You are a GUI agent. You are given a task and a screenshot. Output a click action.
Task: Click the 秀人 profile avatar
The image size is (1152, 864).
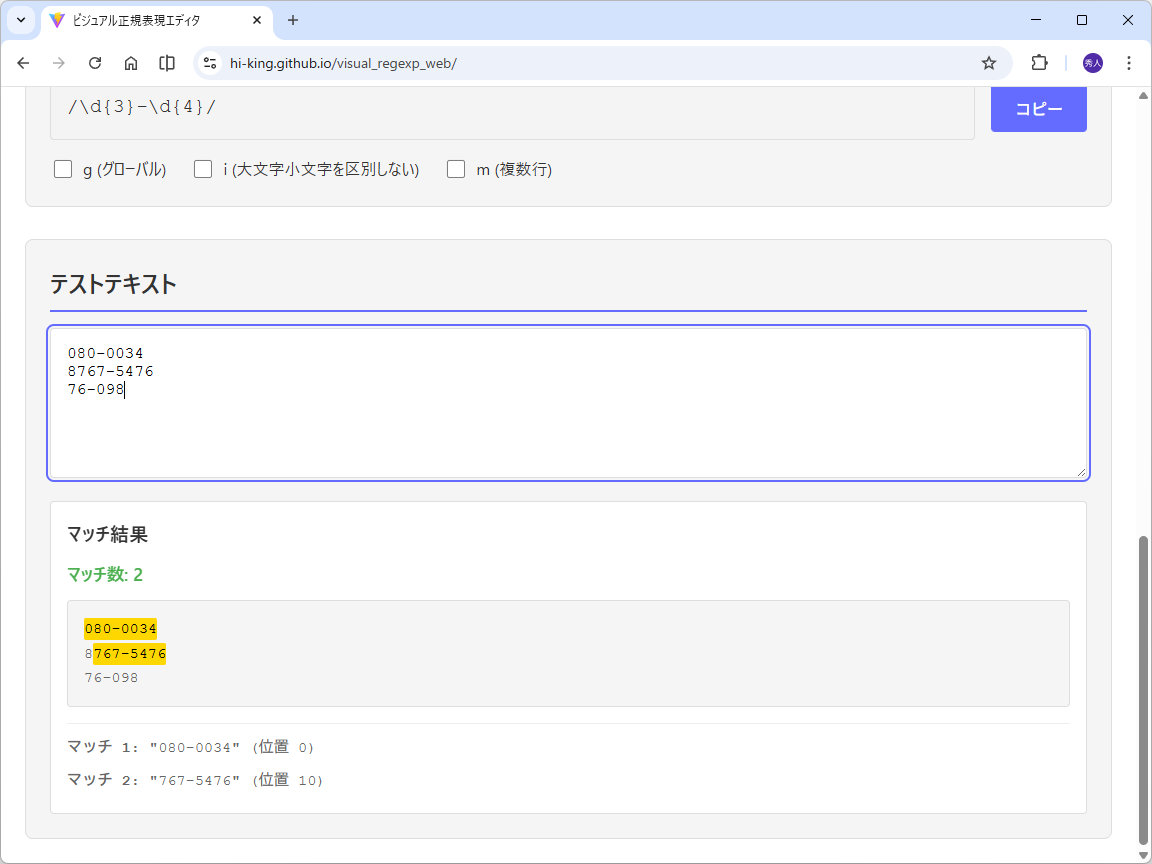click(x=1092, y=62)
